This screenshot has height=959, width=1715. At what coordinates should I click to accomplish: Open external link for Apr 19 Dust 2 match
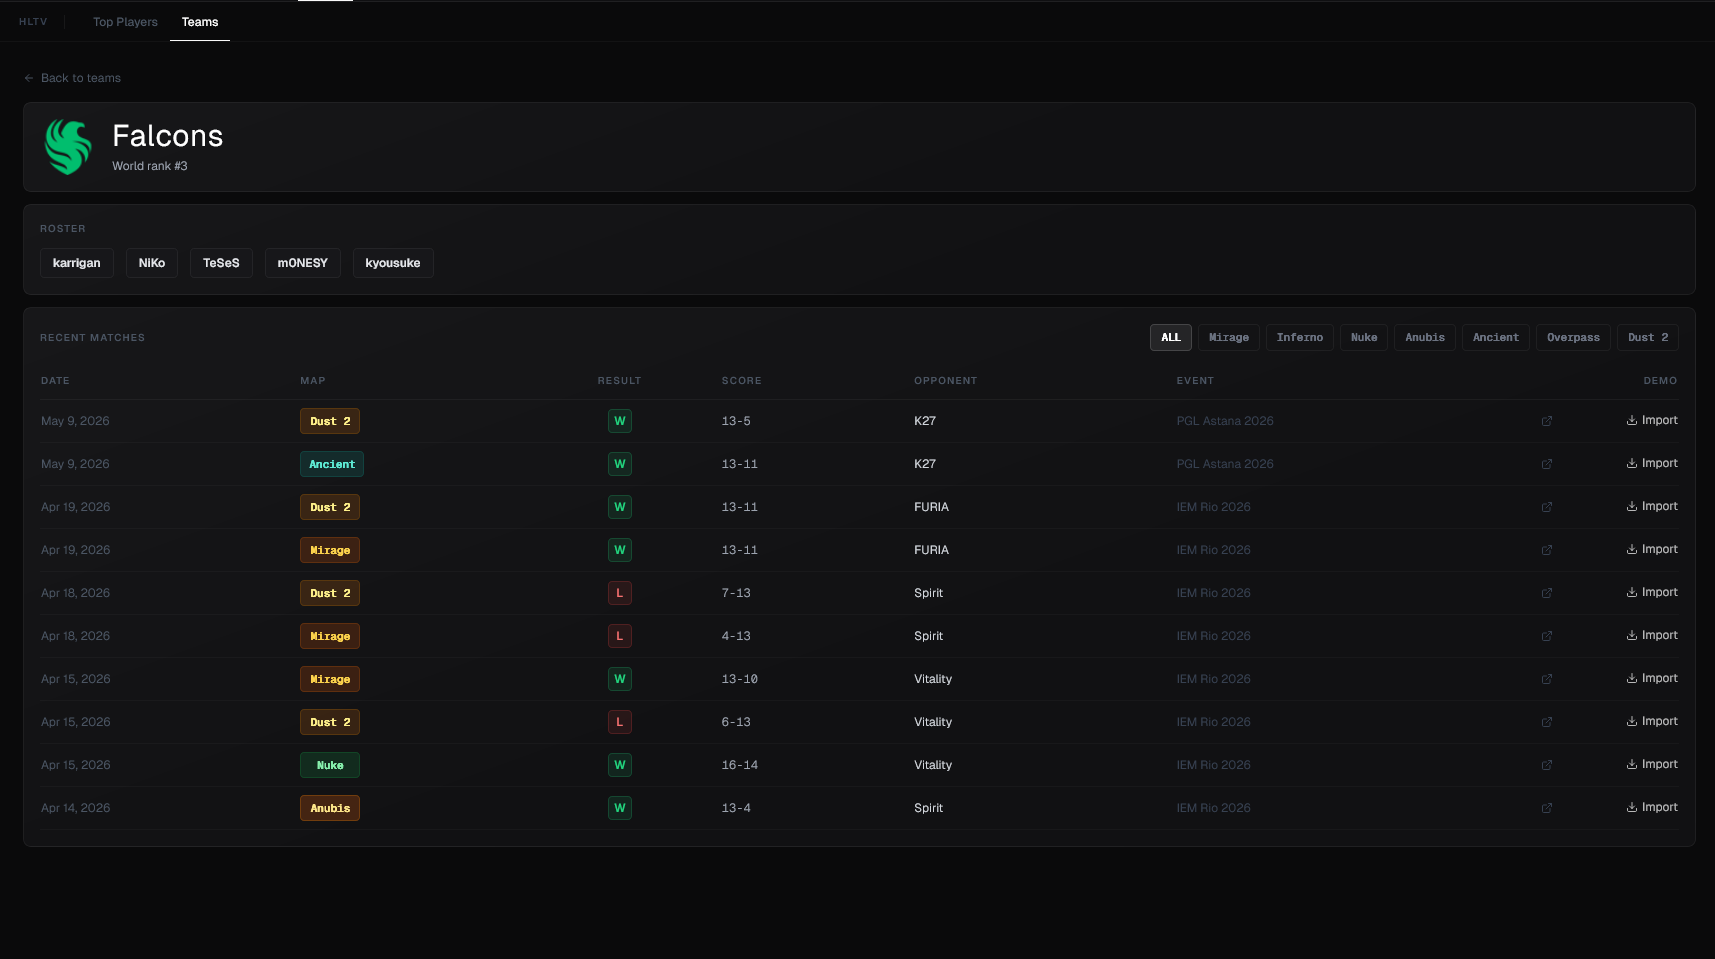pos(1547,507)
